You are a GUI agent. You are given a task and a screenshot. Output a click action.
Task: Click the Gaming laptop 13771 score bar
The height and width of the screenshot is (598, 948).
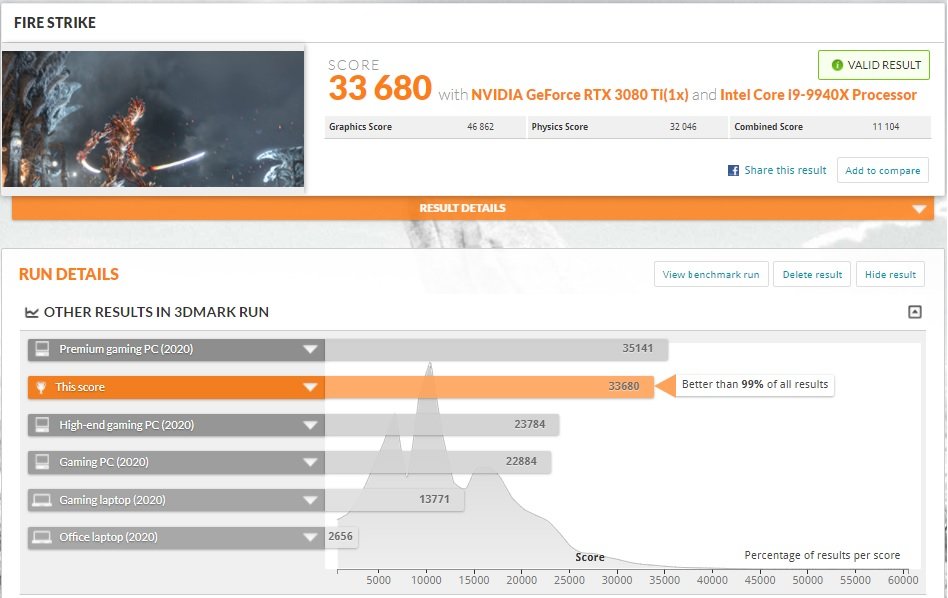(x=394, y=500)
